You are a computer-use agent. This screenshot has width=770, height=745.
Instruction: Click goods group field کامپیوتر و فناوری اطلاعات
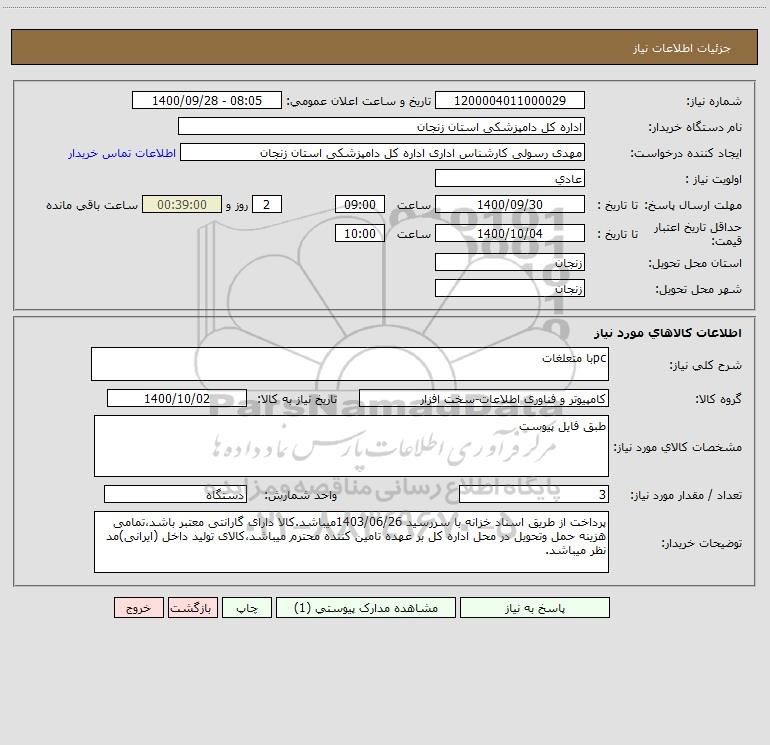coord(484,398)
